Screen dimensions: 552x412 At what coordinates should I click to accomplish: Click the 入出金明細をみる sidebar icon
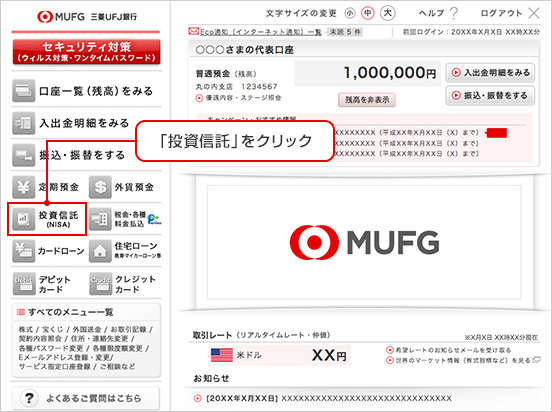point(24,123)
